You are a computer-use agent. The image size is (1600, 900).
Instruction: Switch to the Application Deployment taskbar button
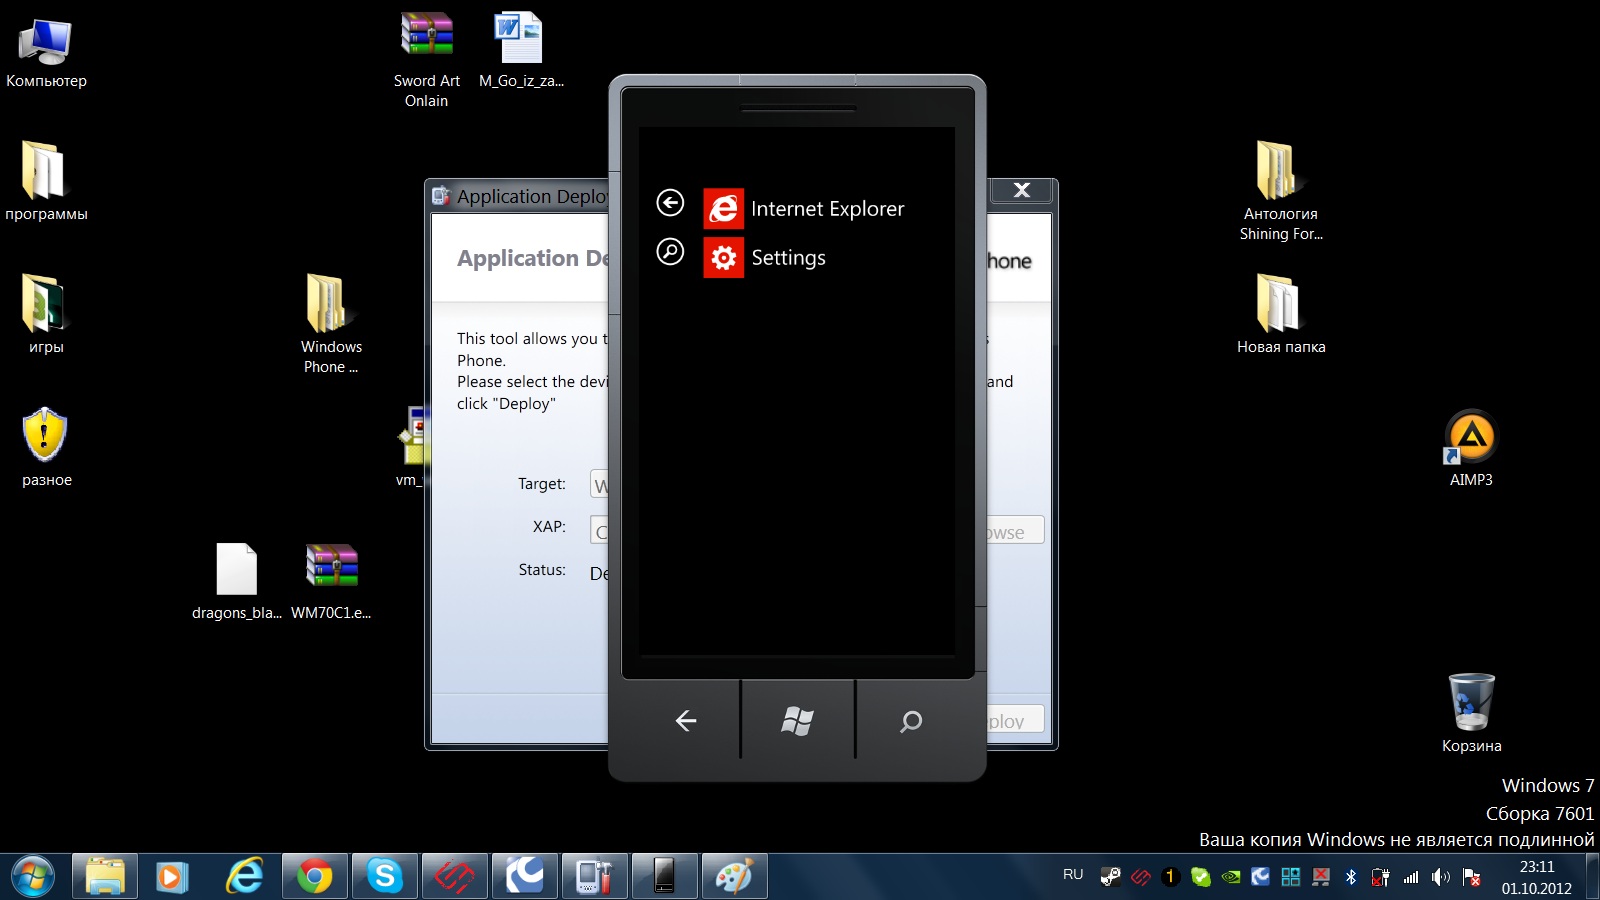(594, 877)
